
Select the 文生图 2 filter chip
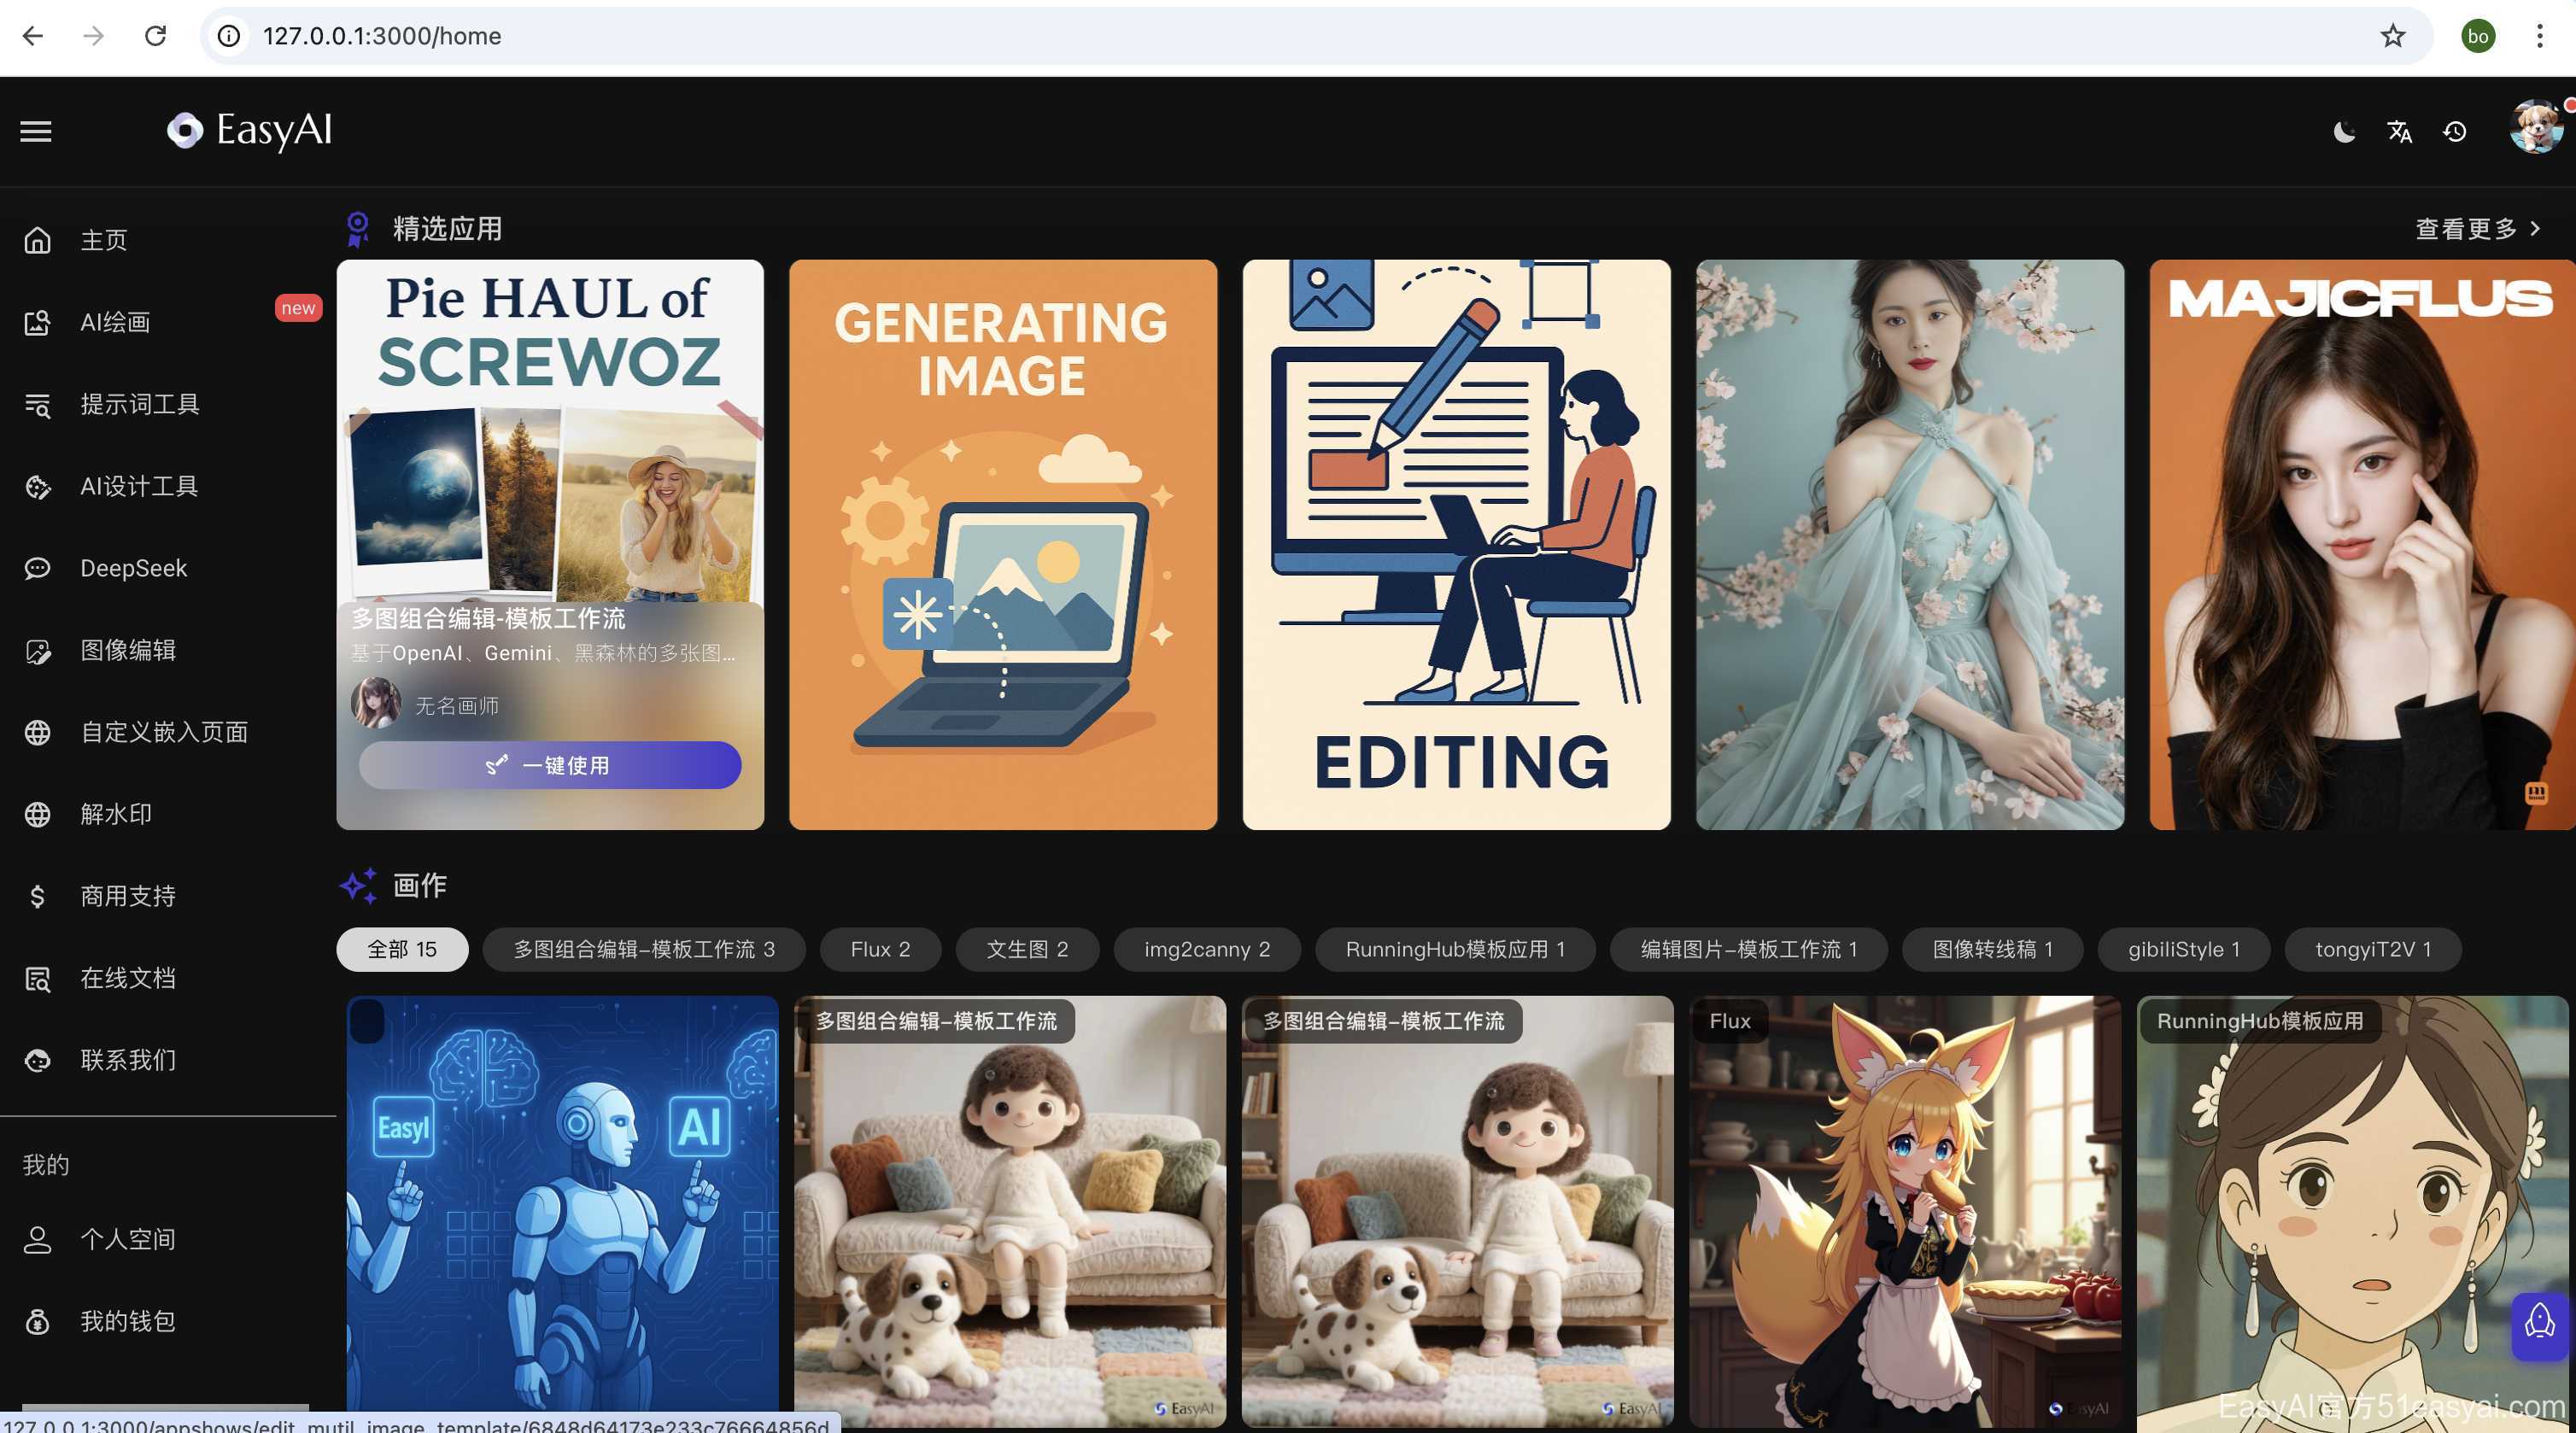pyautogui.click(x=1027, y=949)
